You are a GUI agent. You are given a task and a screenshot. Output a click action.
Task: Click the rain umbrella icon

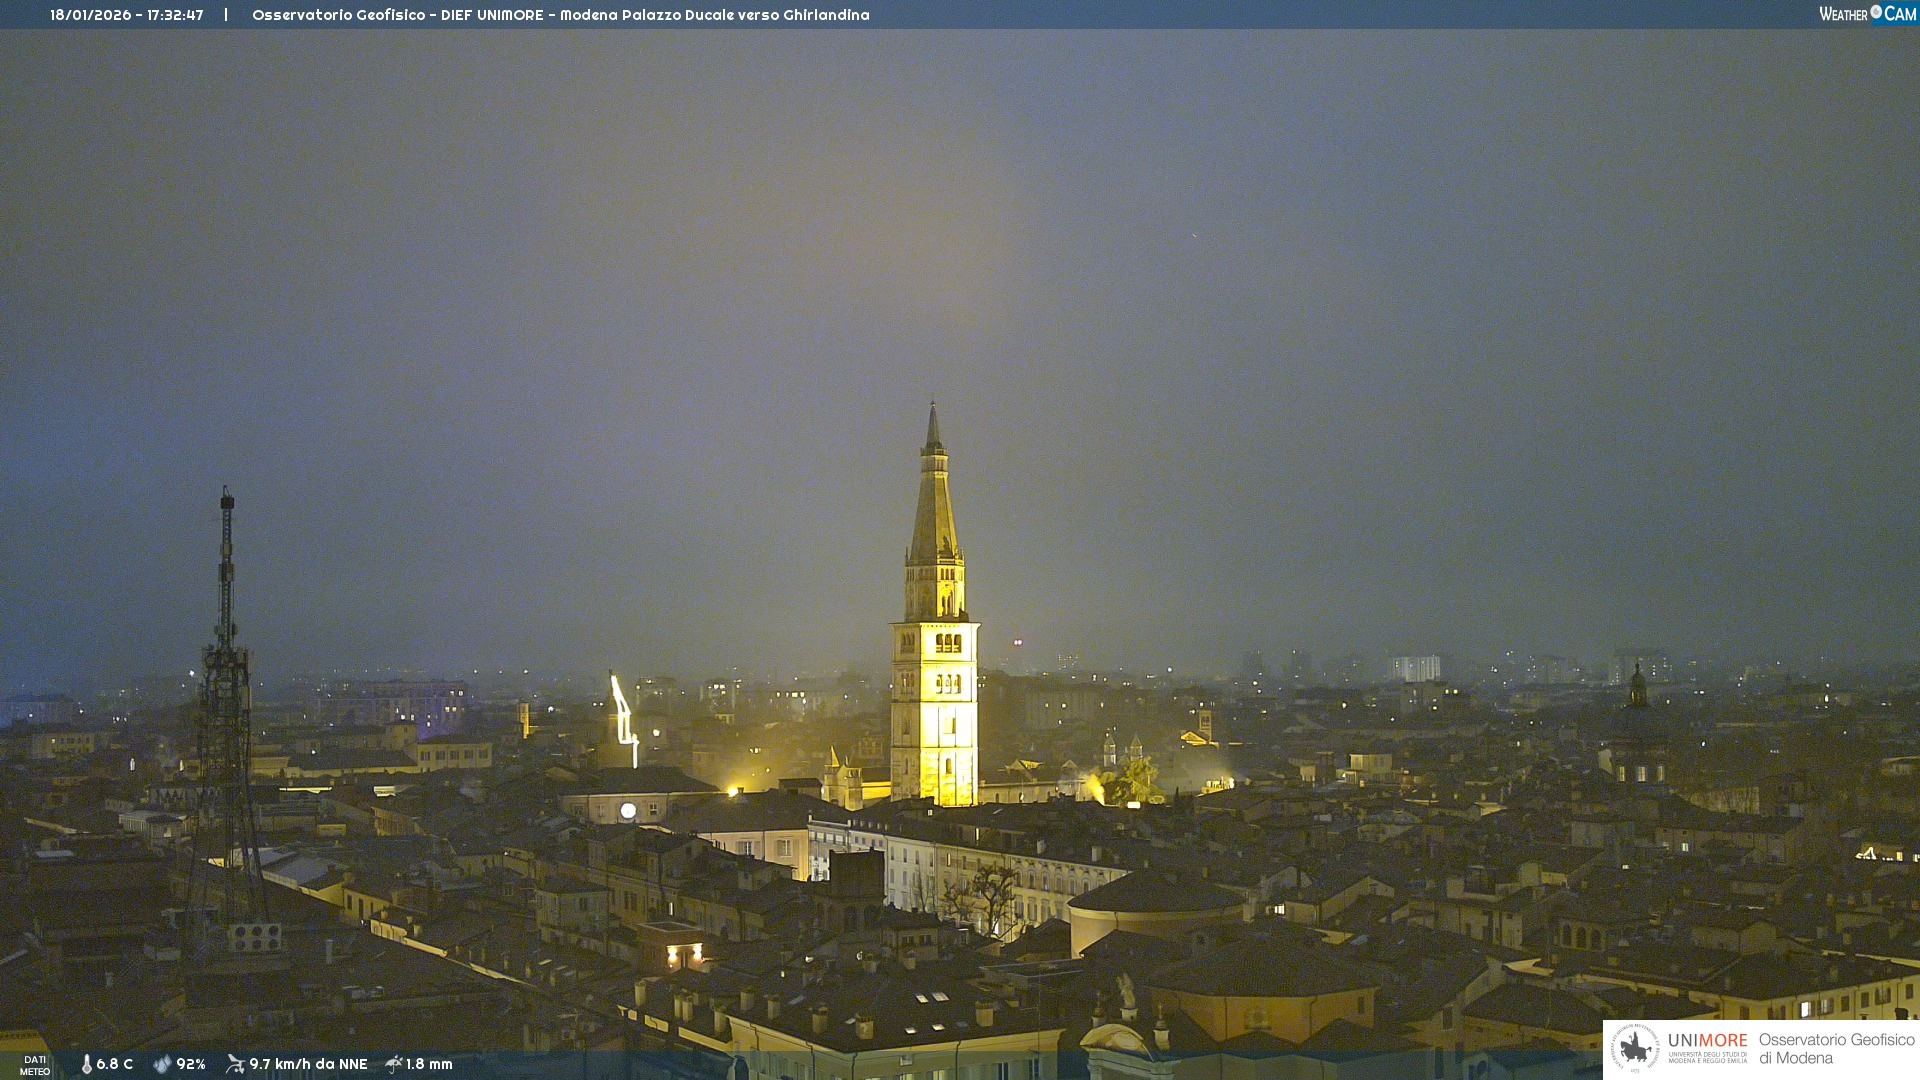[393, 1064]
